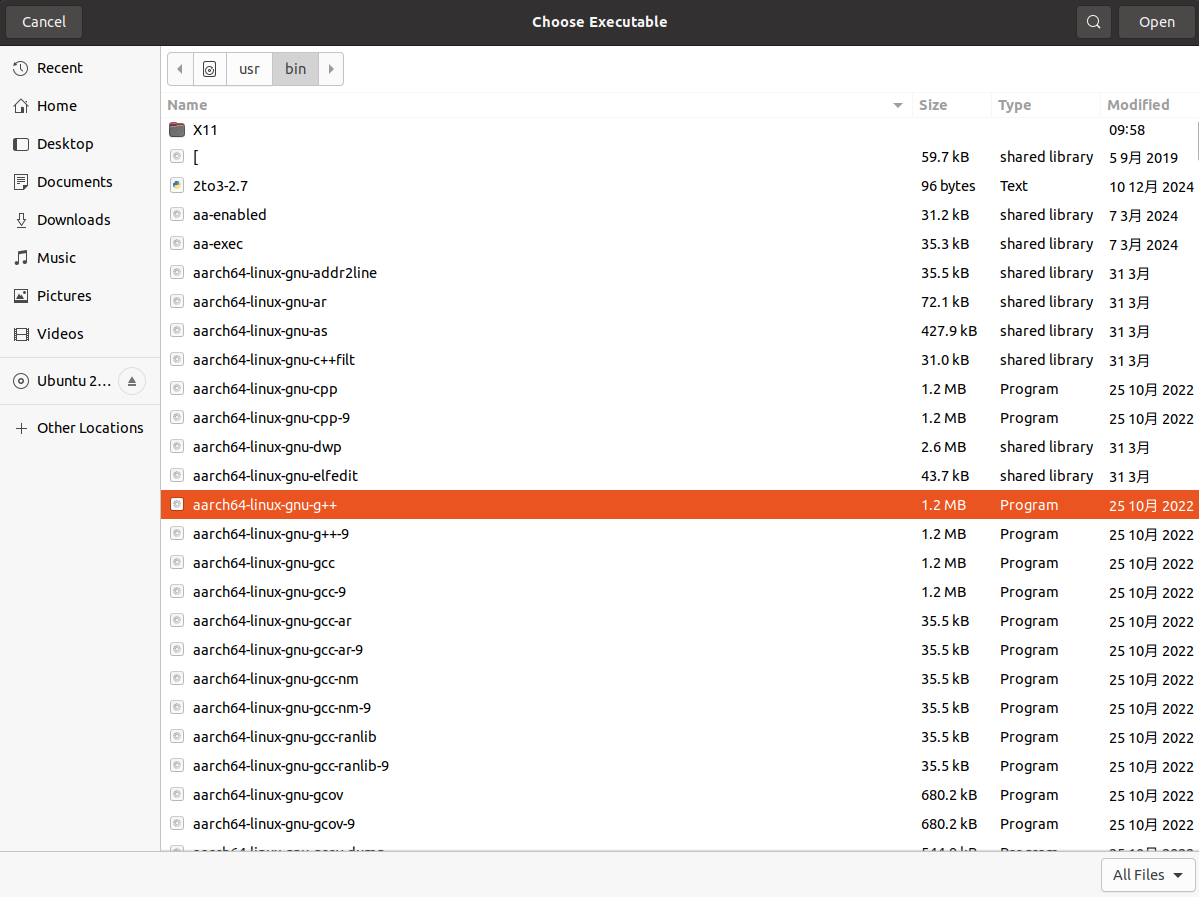Toggle sort order arrow in Name column

[x=898, y=106]
